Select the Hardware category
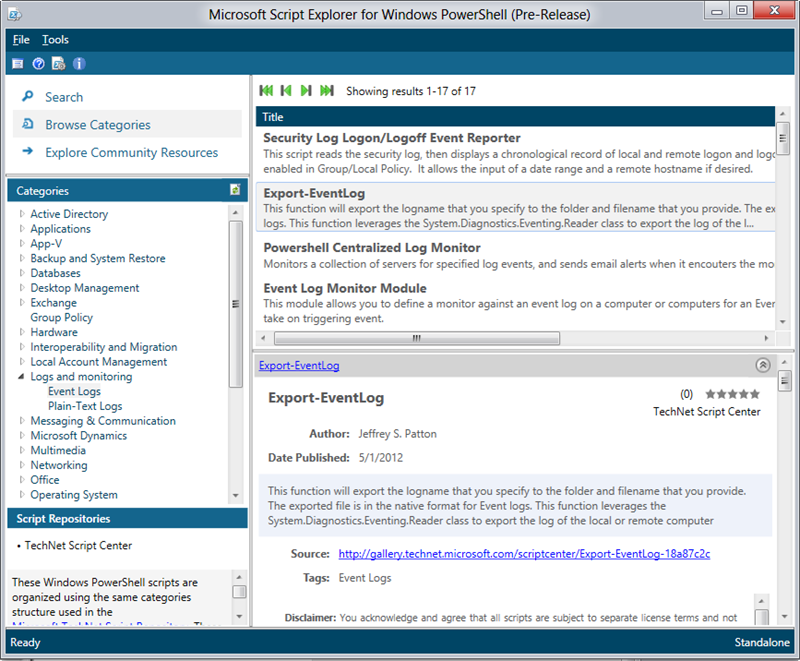 [54, 332]
